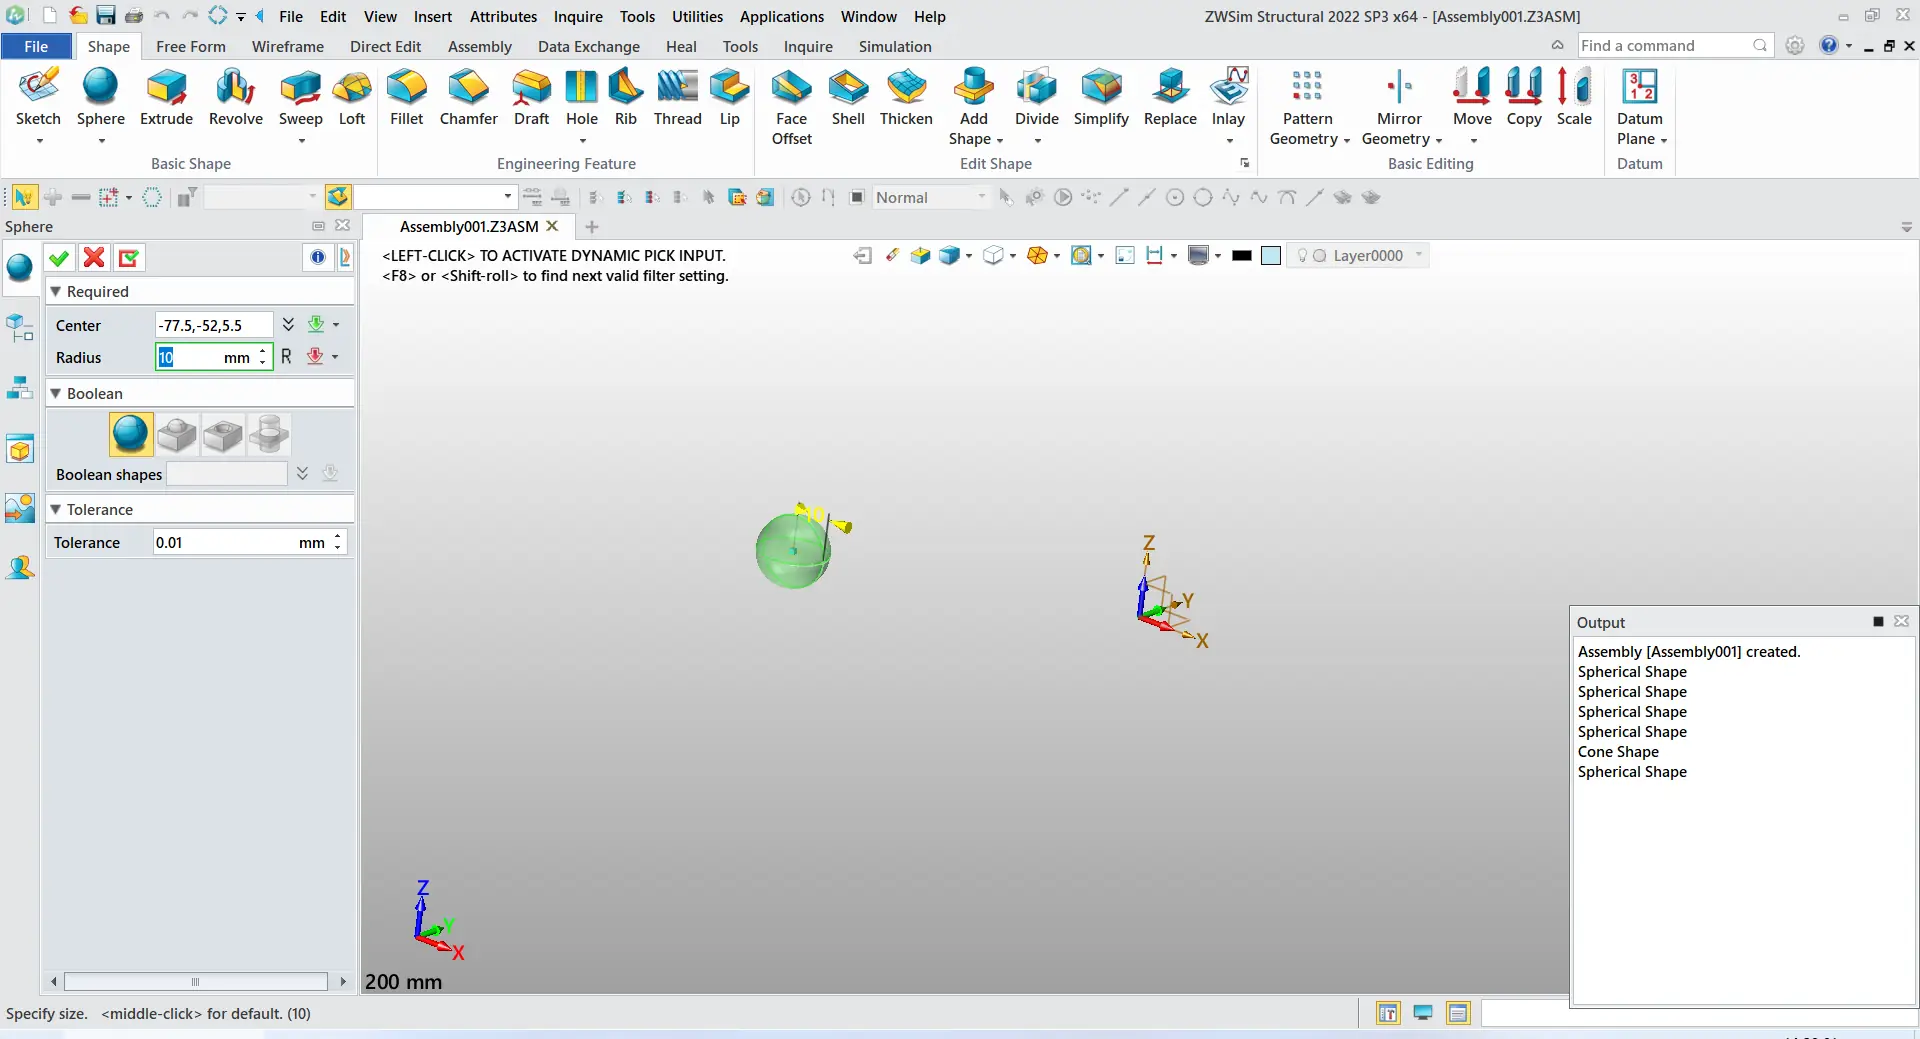Select the Sweep tool
Image resolution: width=1920 pixels, height=1039 pixels.
click(301, 98)
